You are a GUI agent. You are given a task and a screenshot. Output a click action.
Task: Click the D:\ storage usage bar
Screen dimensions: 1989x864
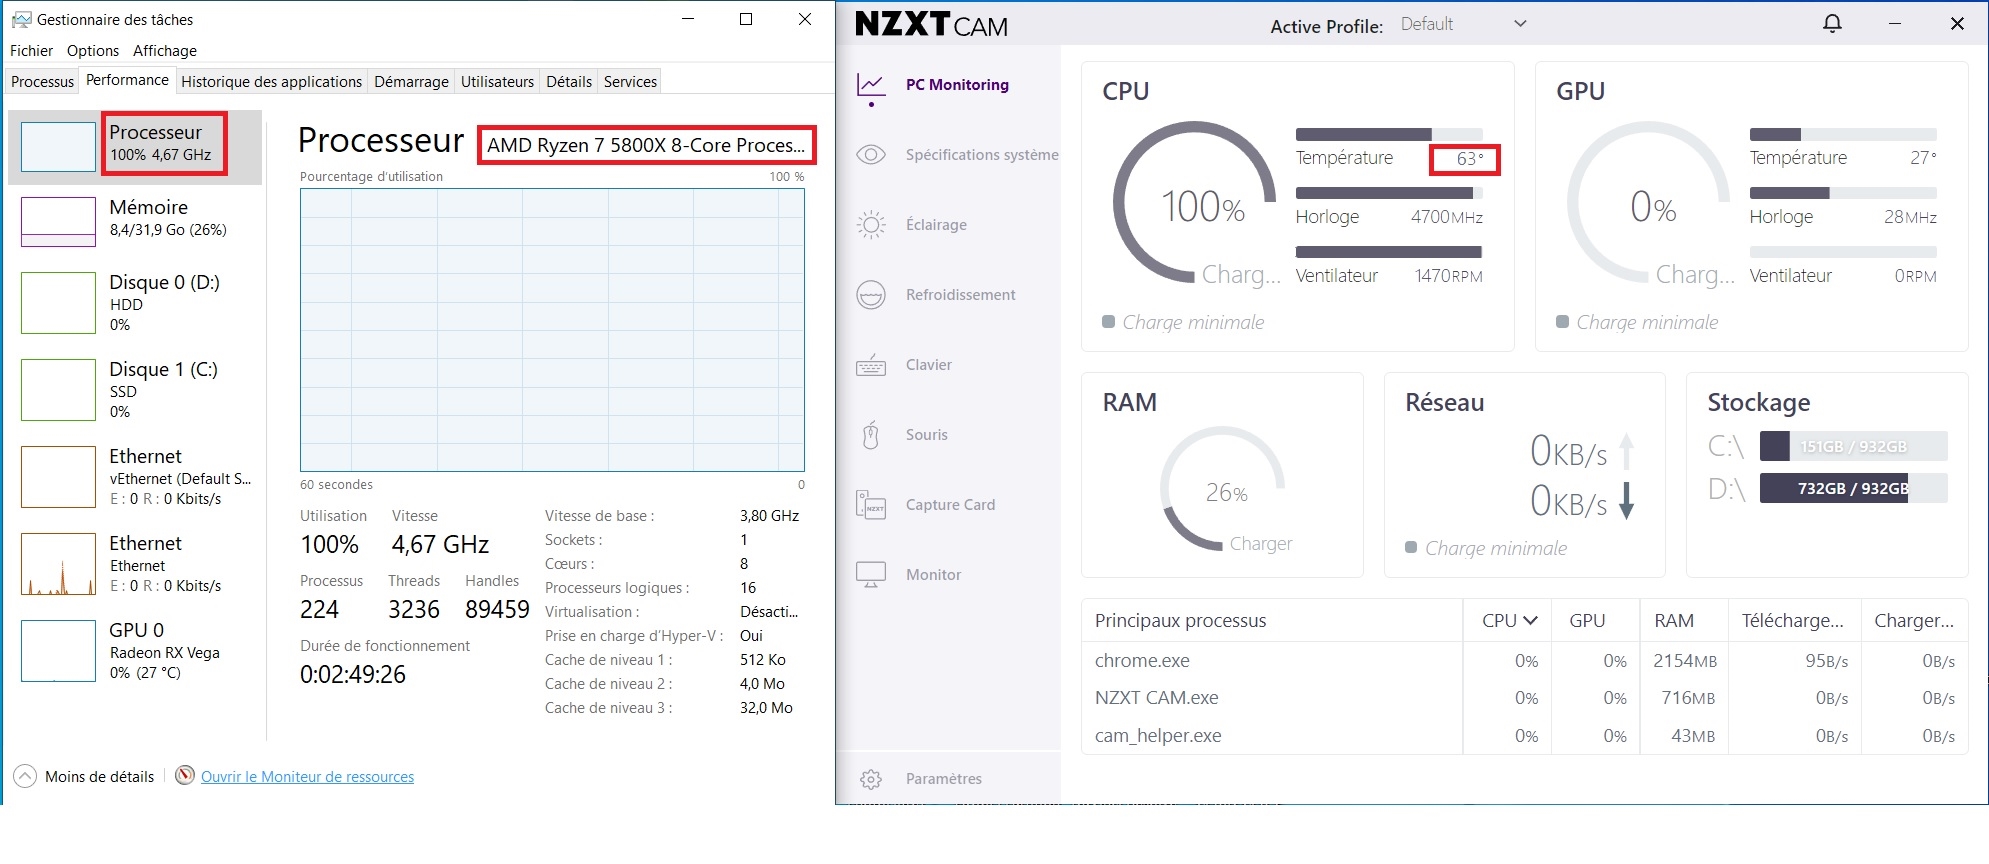point(1852,489)
